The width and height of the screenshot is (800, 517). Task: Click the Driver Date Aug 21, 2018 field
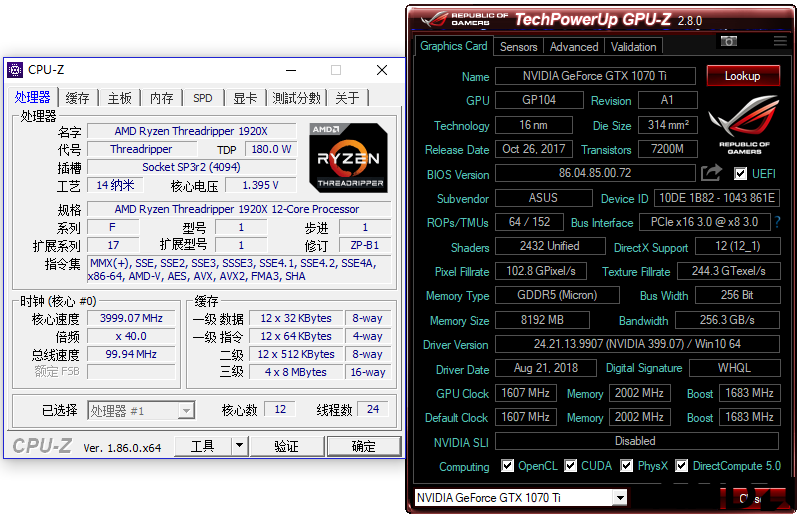(x=545, y=367)
